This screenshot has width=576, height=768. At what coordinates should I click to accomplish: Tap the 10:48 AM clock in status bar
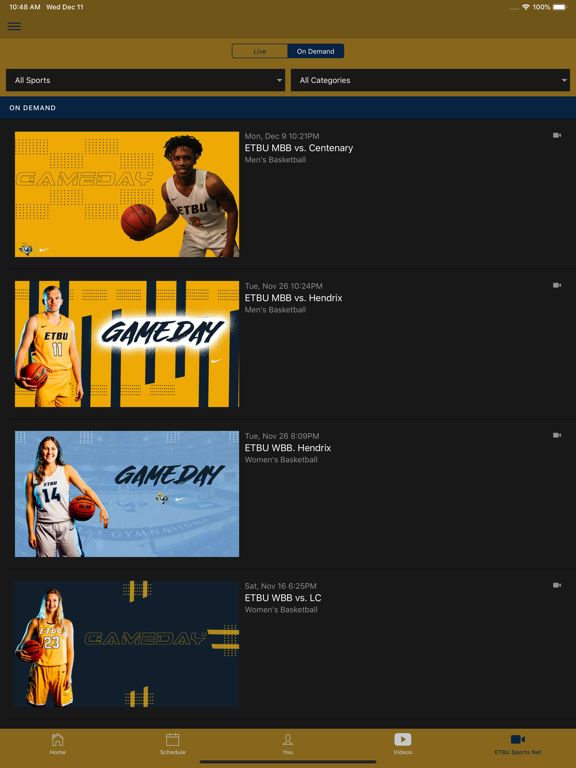(x=24, y=7)
